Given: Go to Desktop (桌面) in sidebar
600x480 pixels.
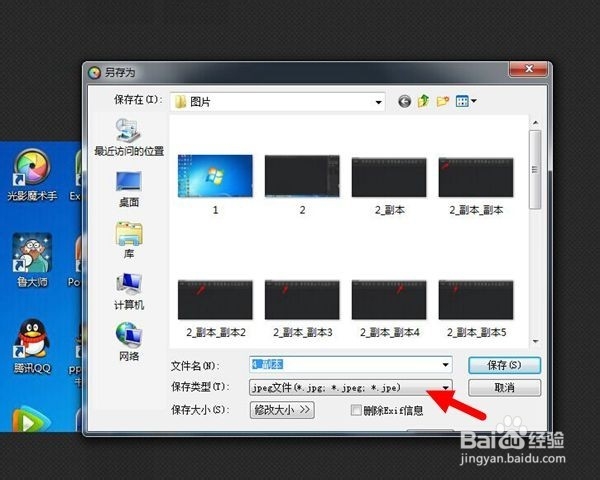Looking at the screenshot, I should point(129,189).
